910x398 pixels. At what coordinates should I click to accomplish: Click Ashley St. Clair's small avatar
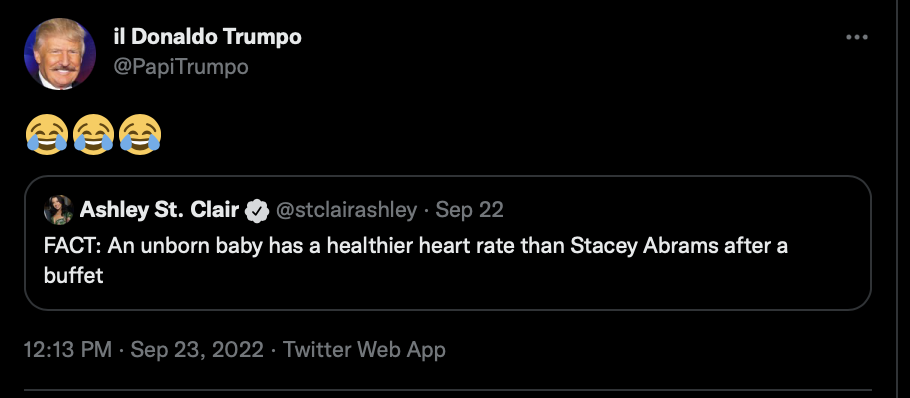pos(58,210)
